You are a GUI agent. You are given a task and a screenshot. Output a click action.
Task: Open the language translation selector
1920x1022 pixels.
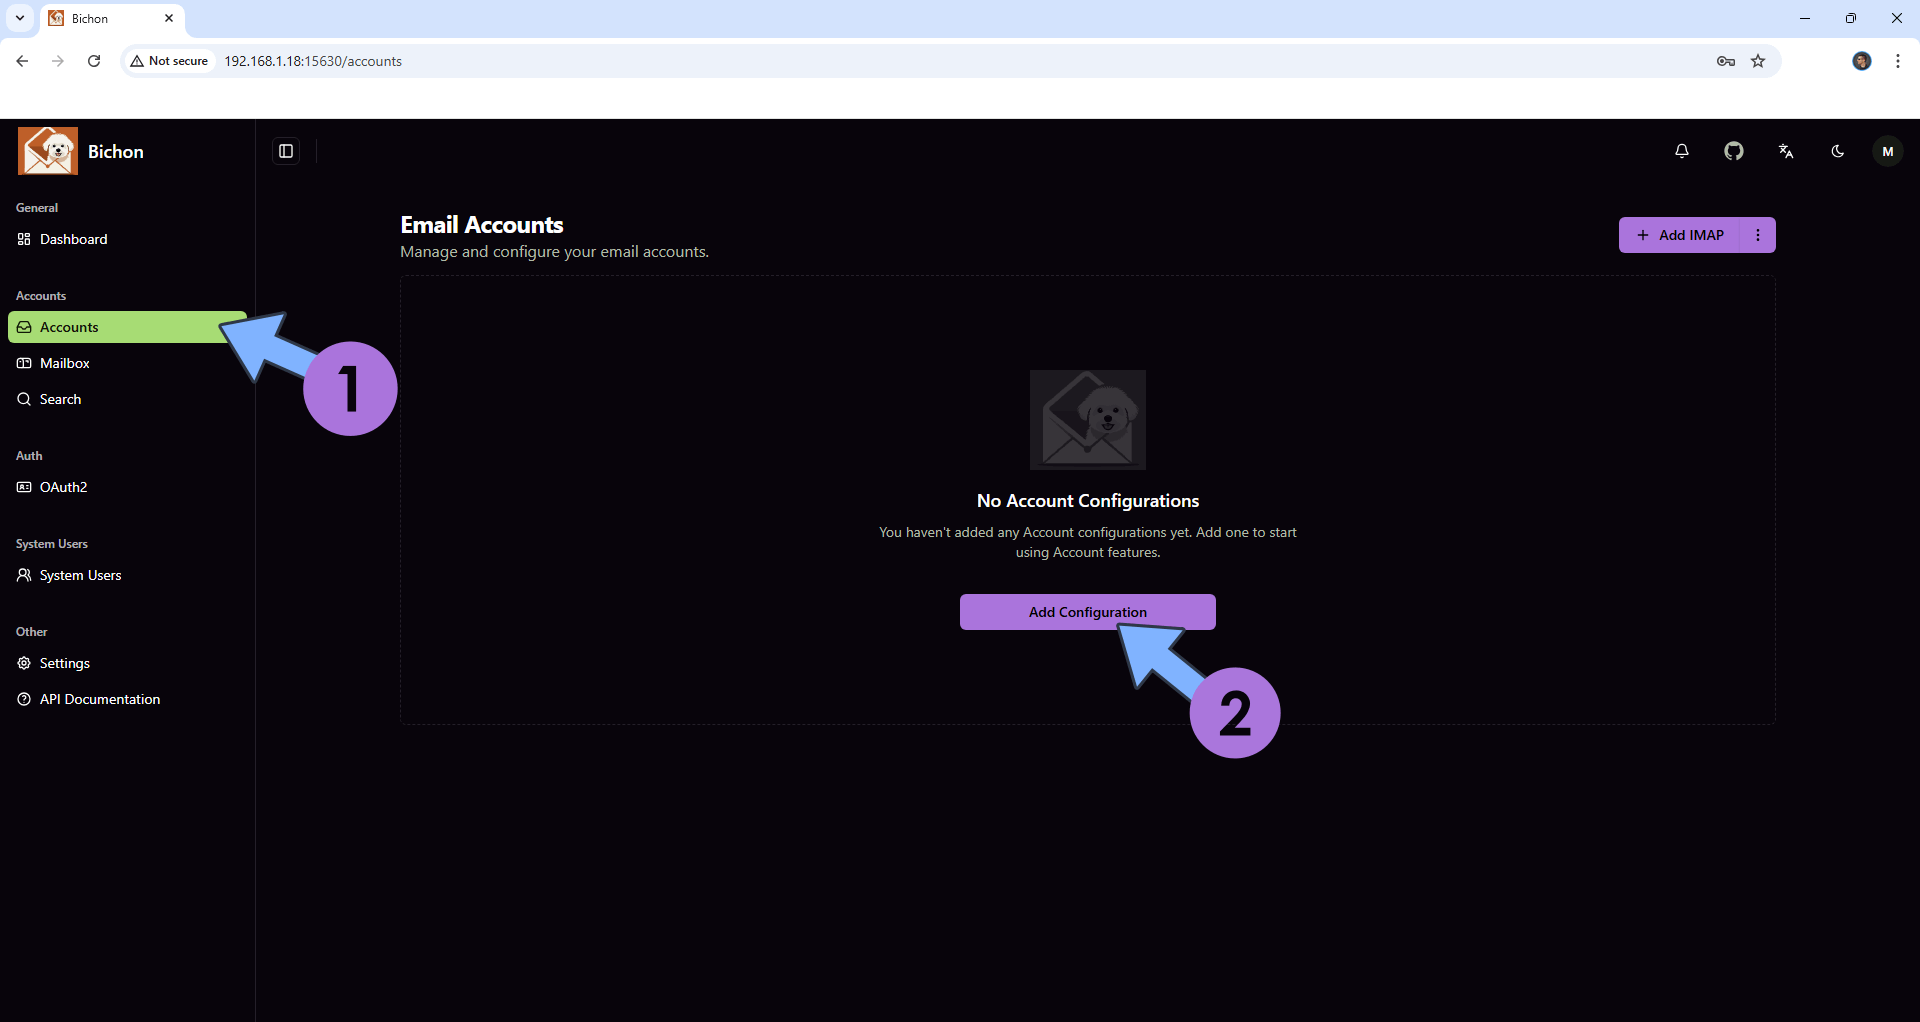[1786, 151]
